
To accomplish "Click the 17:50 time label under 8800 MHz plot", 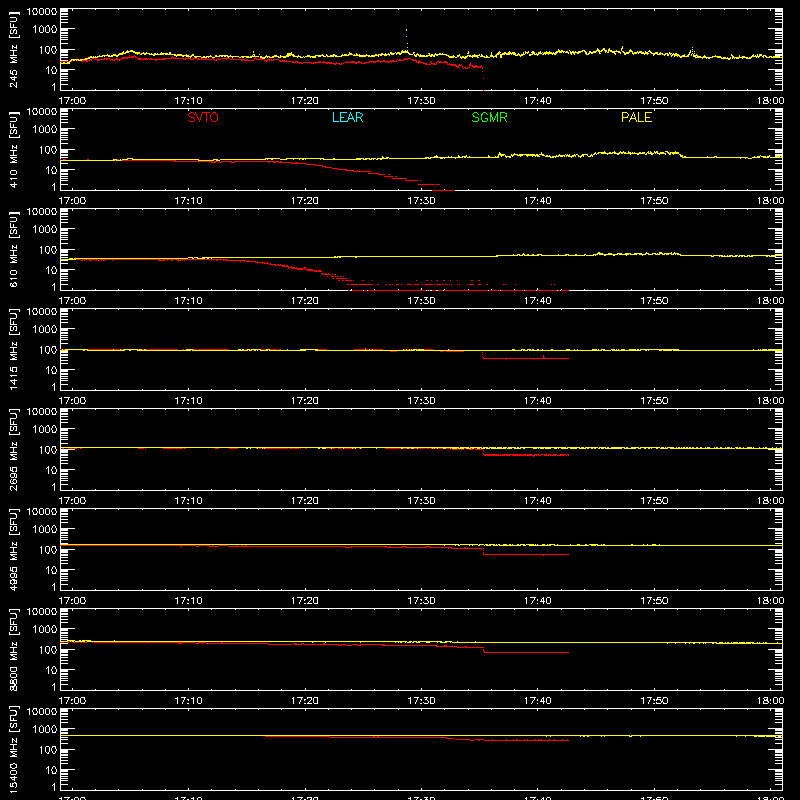I will tap(654, 701).
